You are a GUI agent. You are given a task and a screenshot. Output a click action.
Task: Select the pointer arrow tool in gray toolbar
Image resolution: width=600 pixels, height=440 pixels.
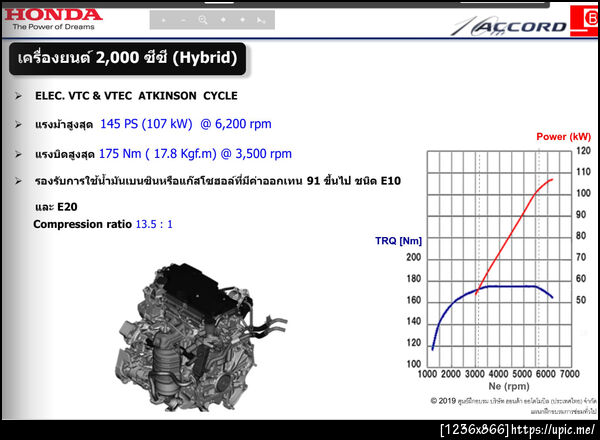point(261,20)
